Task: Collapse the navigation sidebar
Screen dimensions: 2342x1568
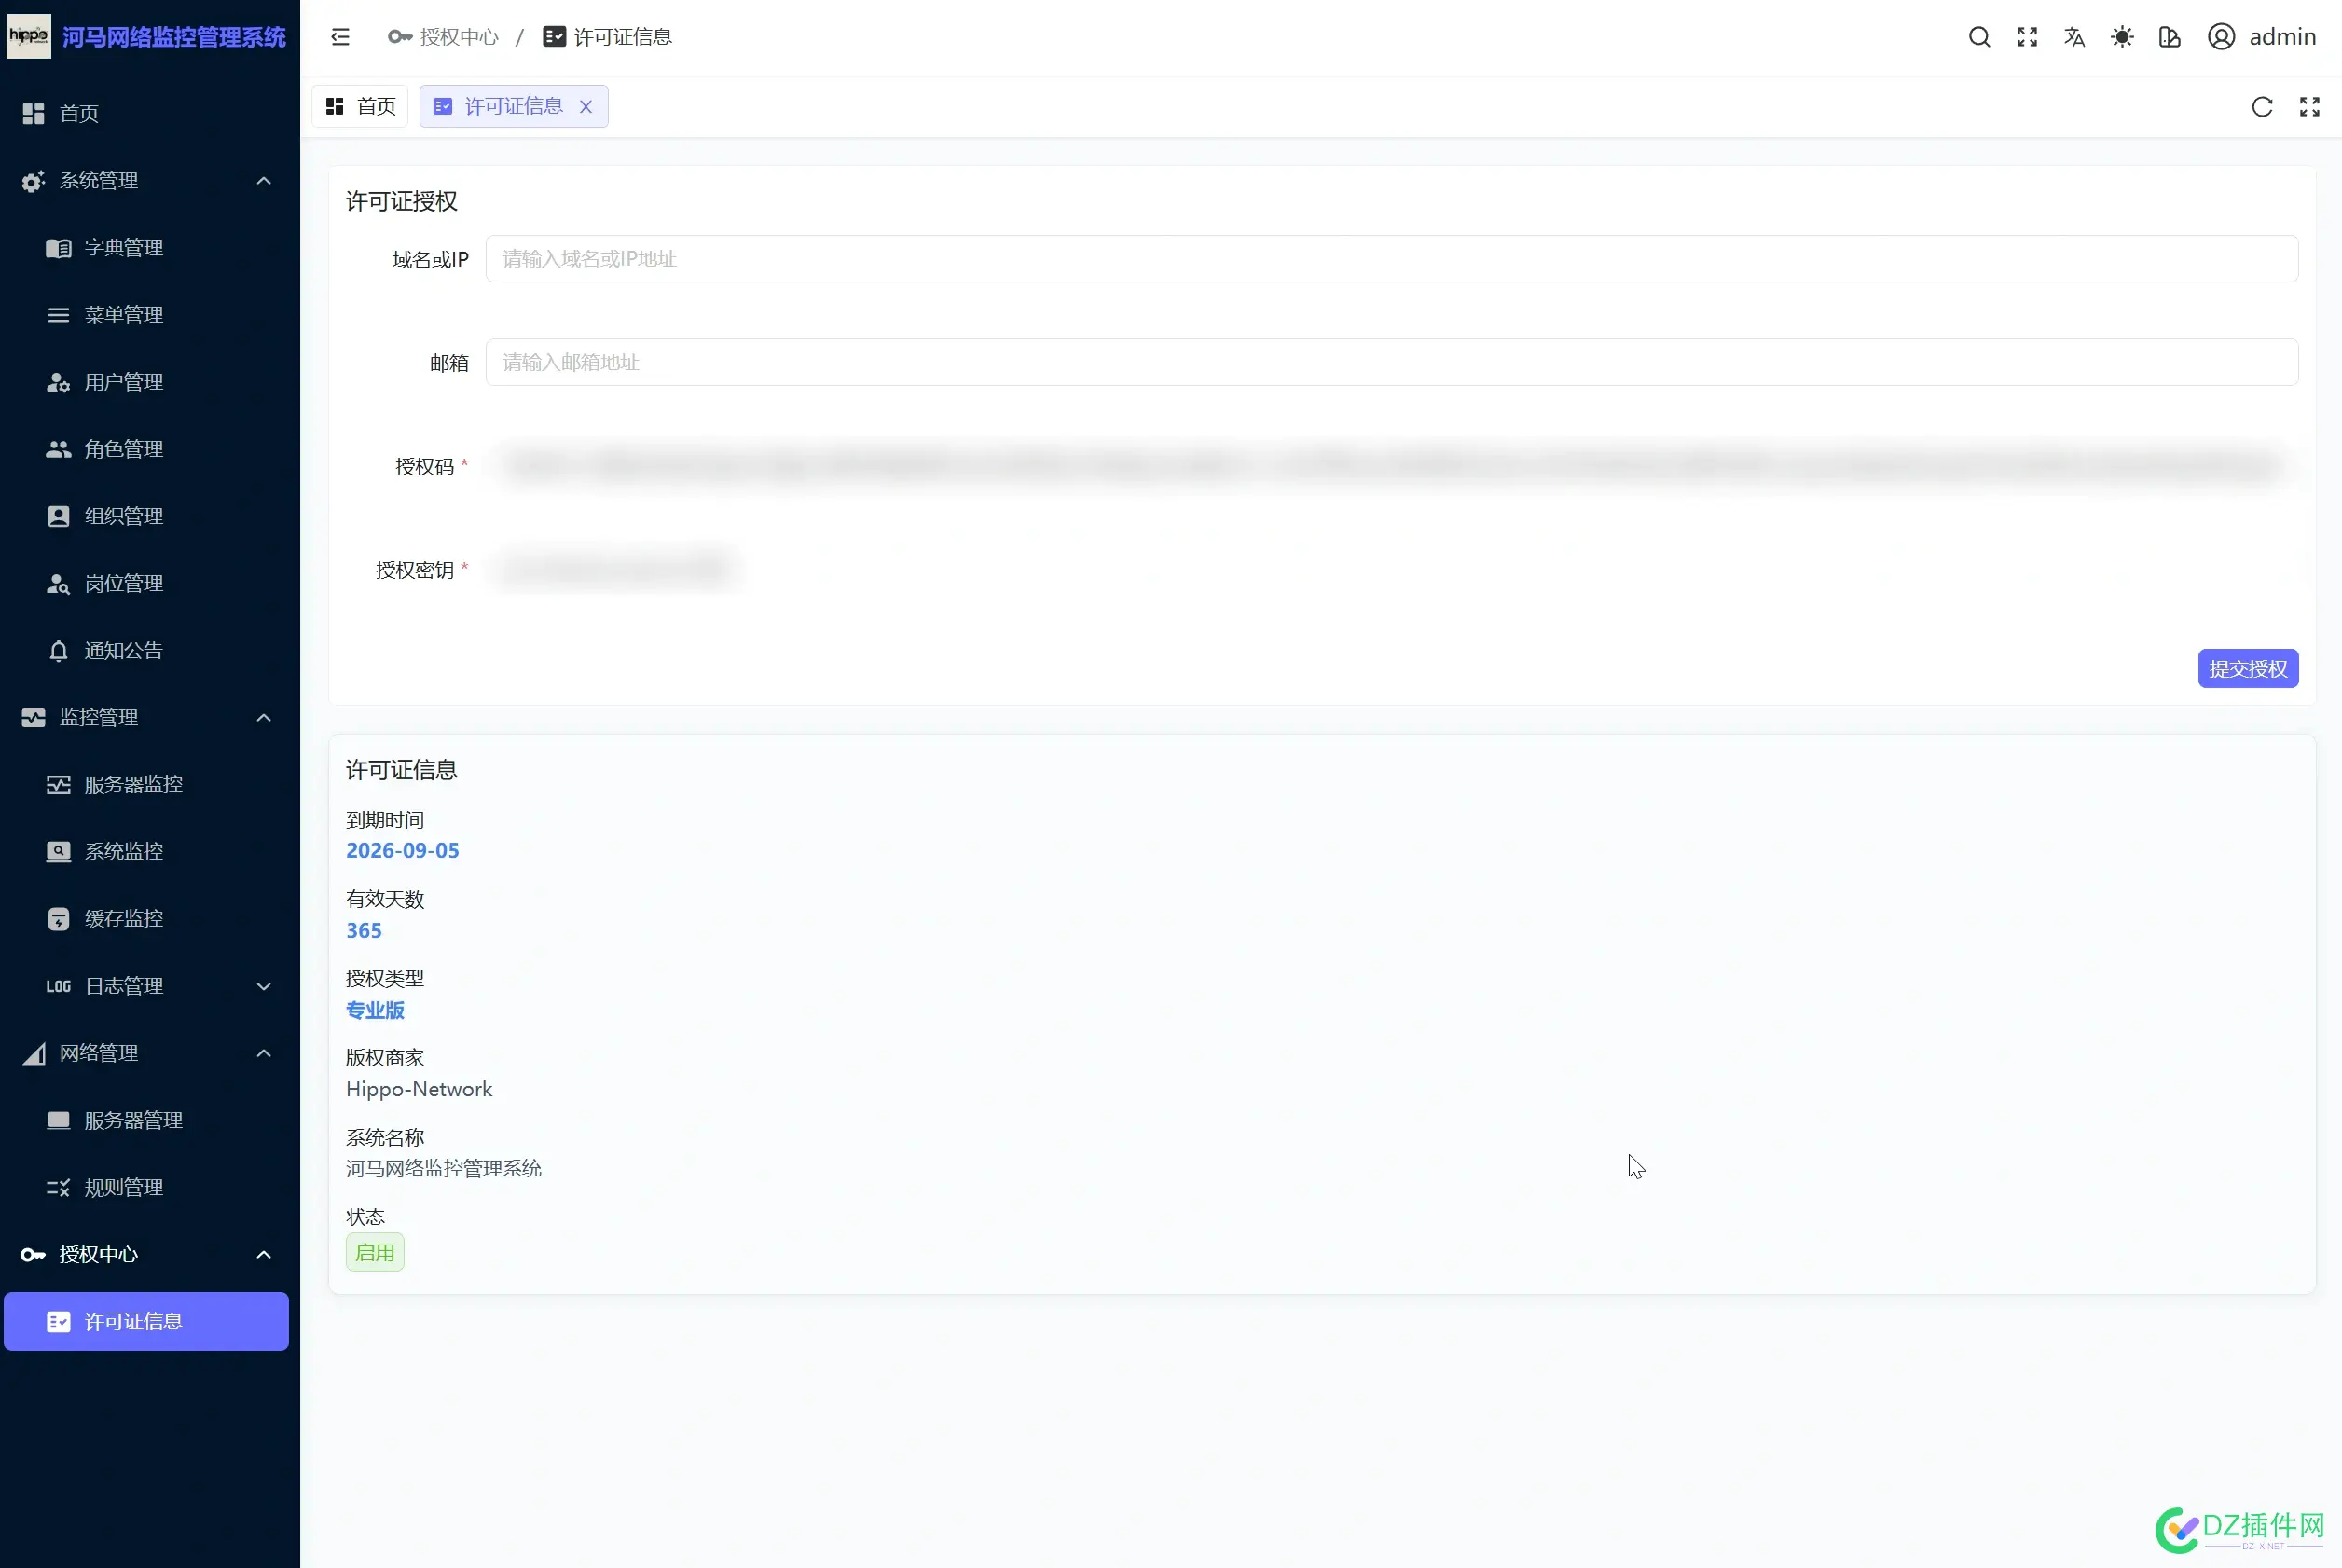Action: tap(340, 36)
